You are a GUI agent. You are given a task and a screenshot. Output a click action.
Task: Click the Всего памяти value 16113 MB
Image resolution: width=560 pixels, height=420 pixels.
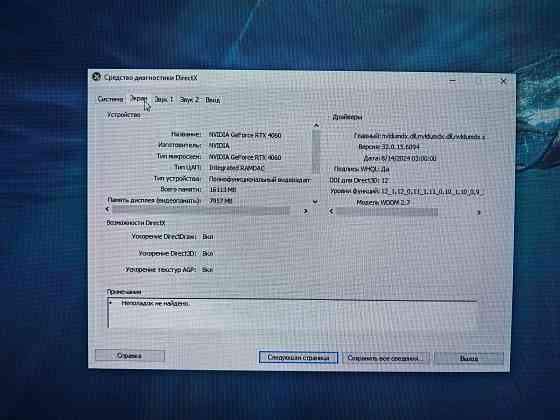point(223,190)
